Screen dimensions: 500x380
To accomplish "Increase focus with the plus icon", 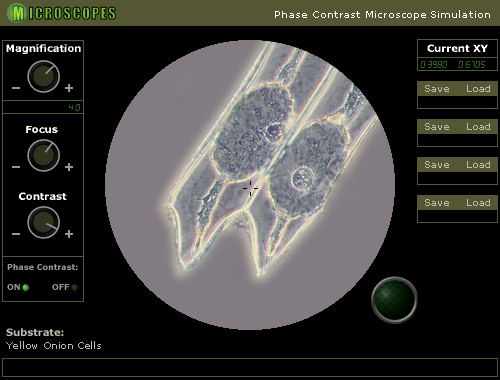I will click(x=69, y=167).
